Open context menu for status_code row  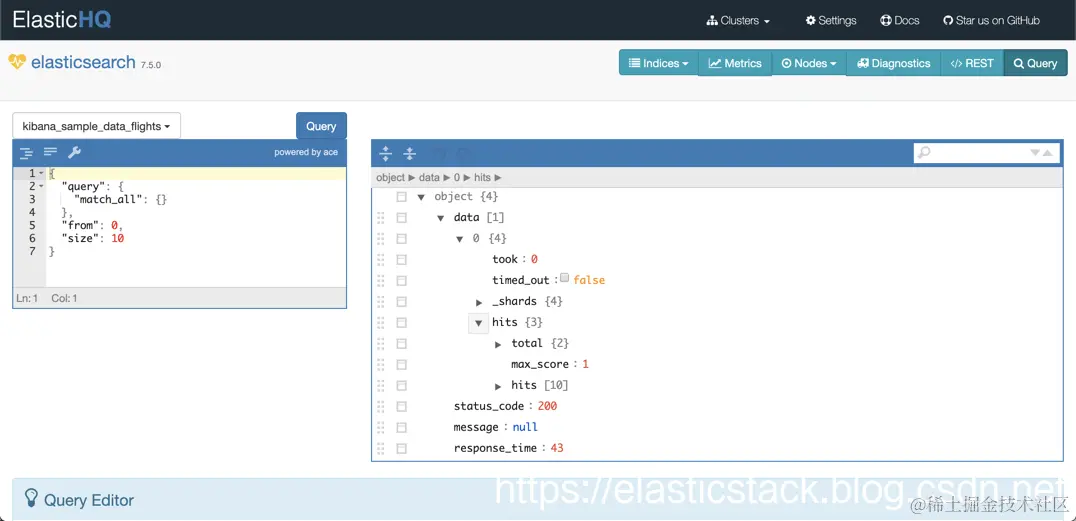coord(401,406)
